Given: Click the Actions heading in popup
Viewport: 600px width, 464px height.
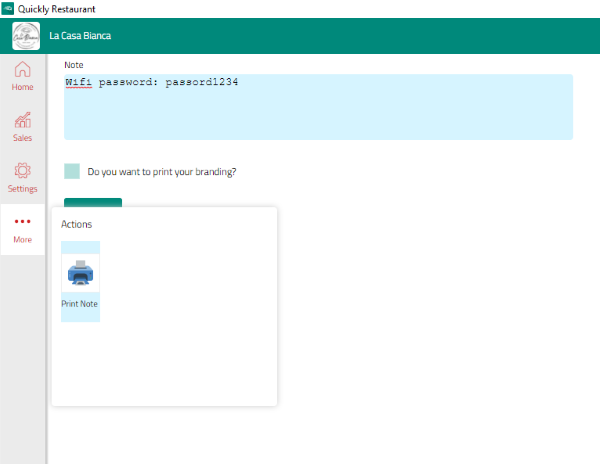Looking at the screenshot, I should tap(77, 224).
